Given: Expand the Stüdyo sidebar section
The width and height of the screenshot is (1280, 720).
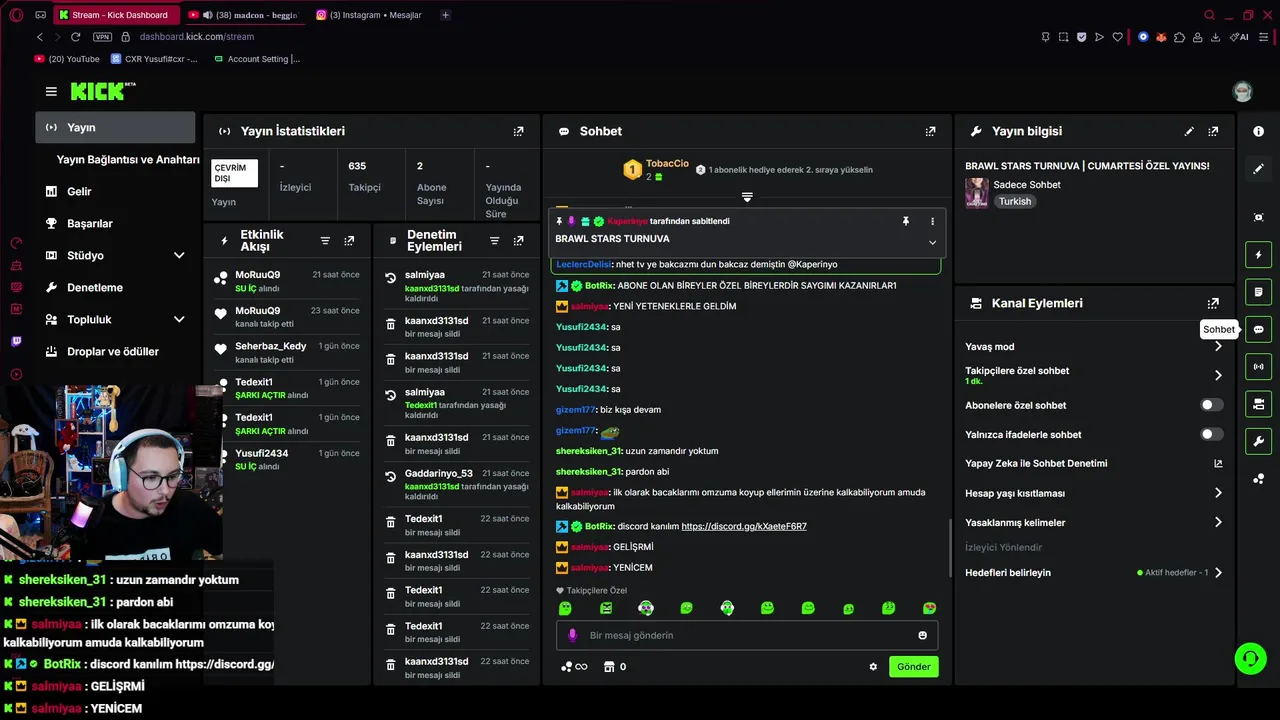Looking at the screenshot, I should click(179, 256).
